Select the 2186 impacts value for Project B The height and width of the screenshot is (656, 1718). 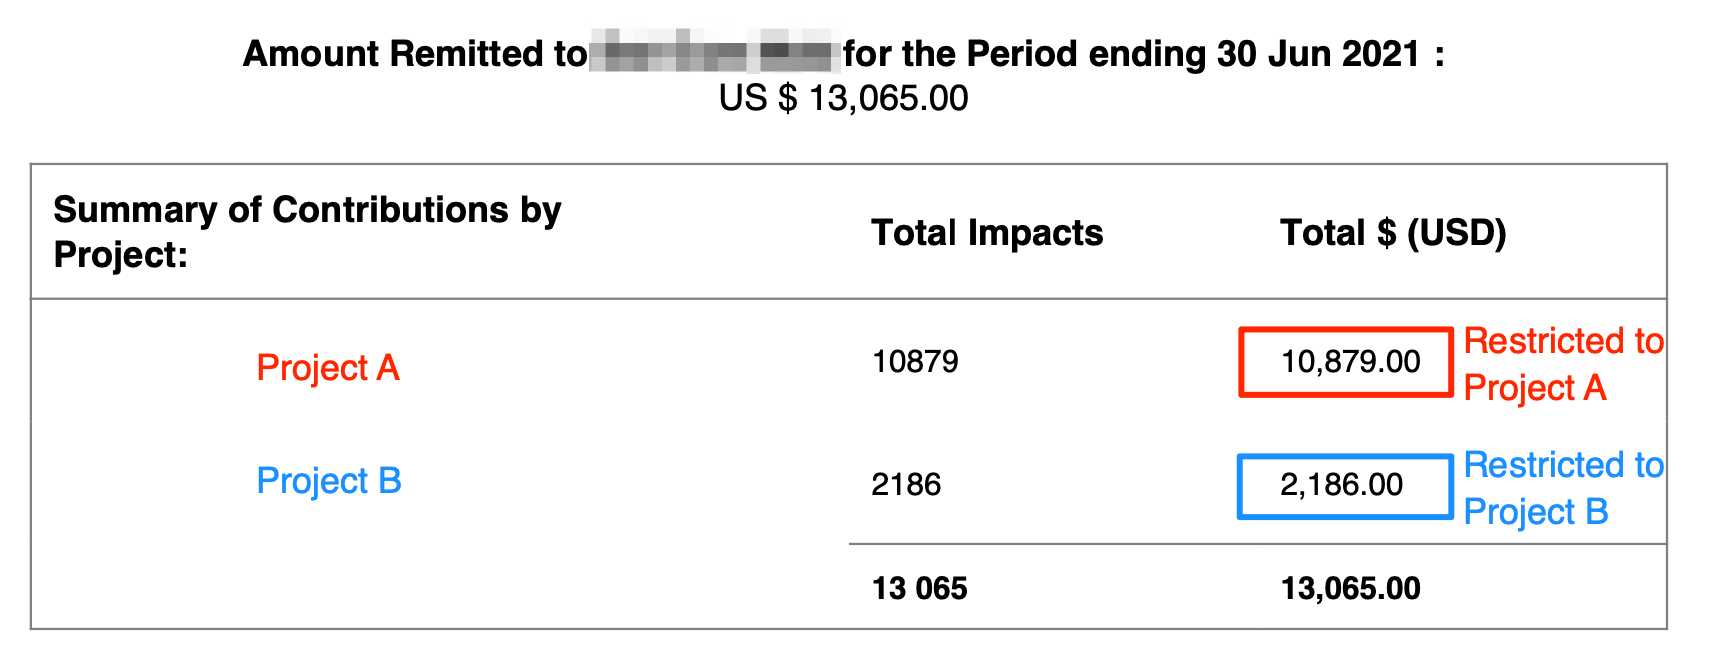[x=905, y=485]
